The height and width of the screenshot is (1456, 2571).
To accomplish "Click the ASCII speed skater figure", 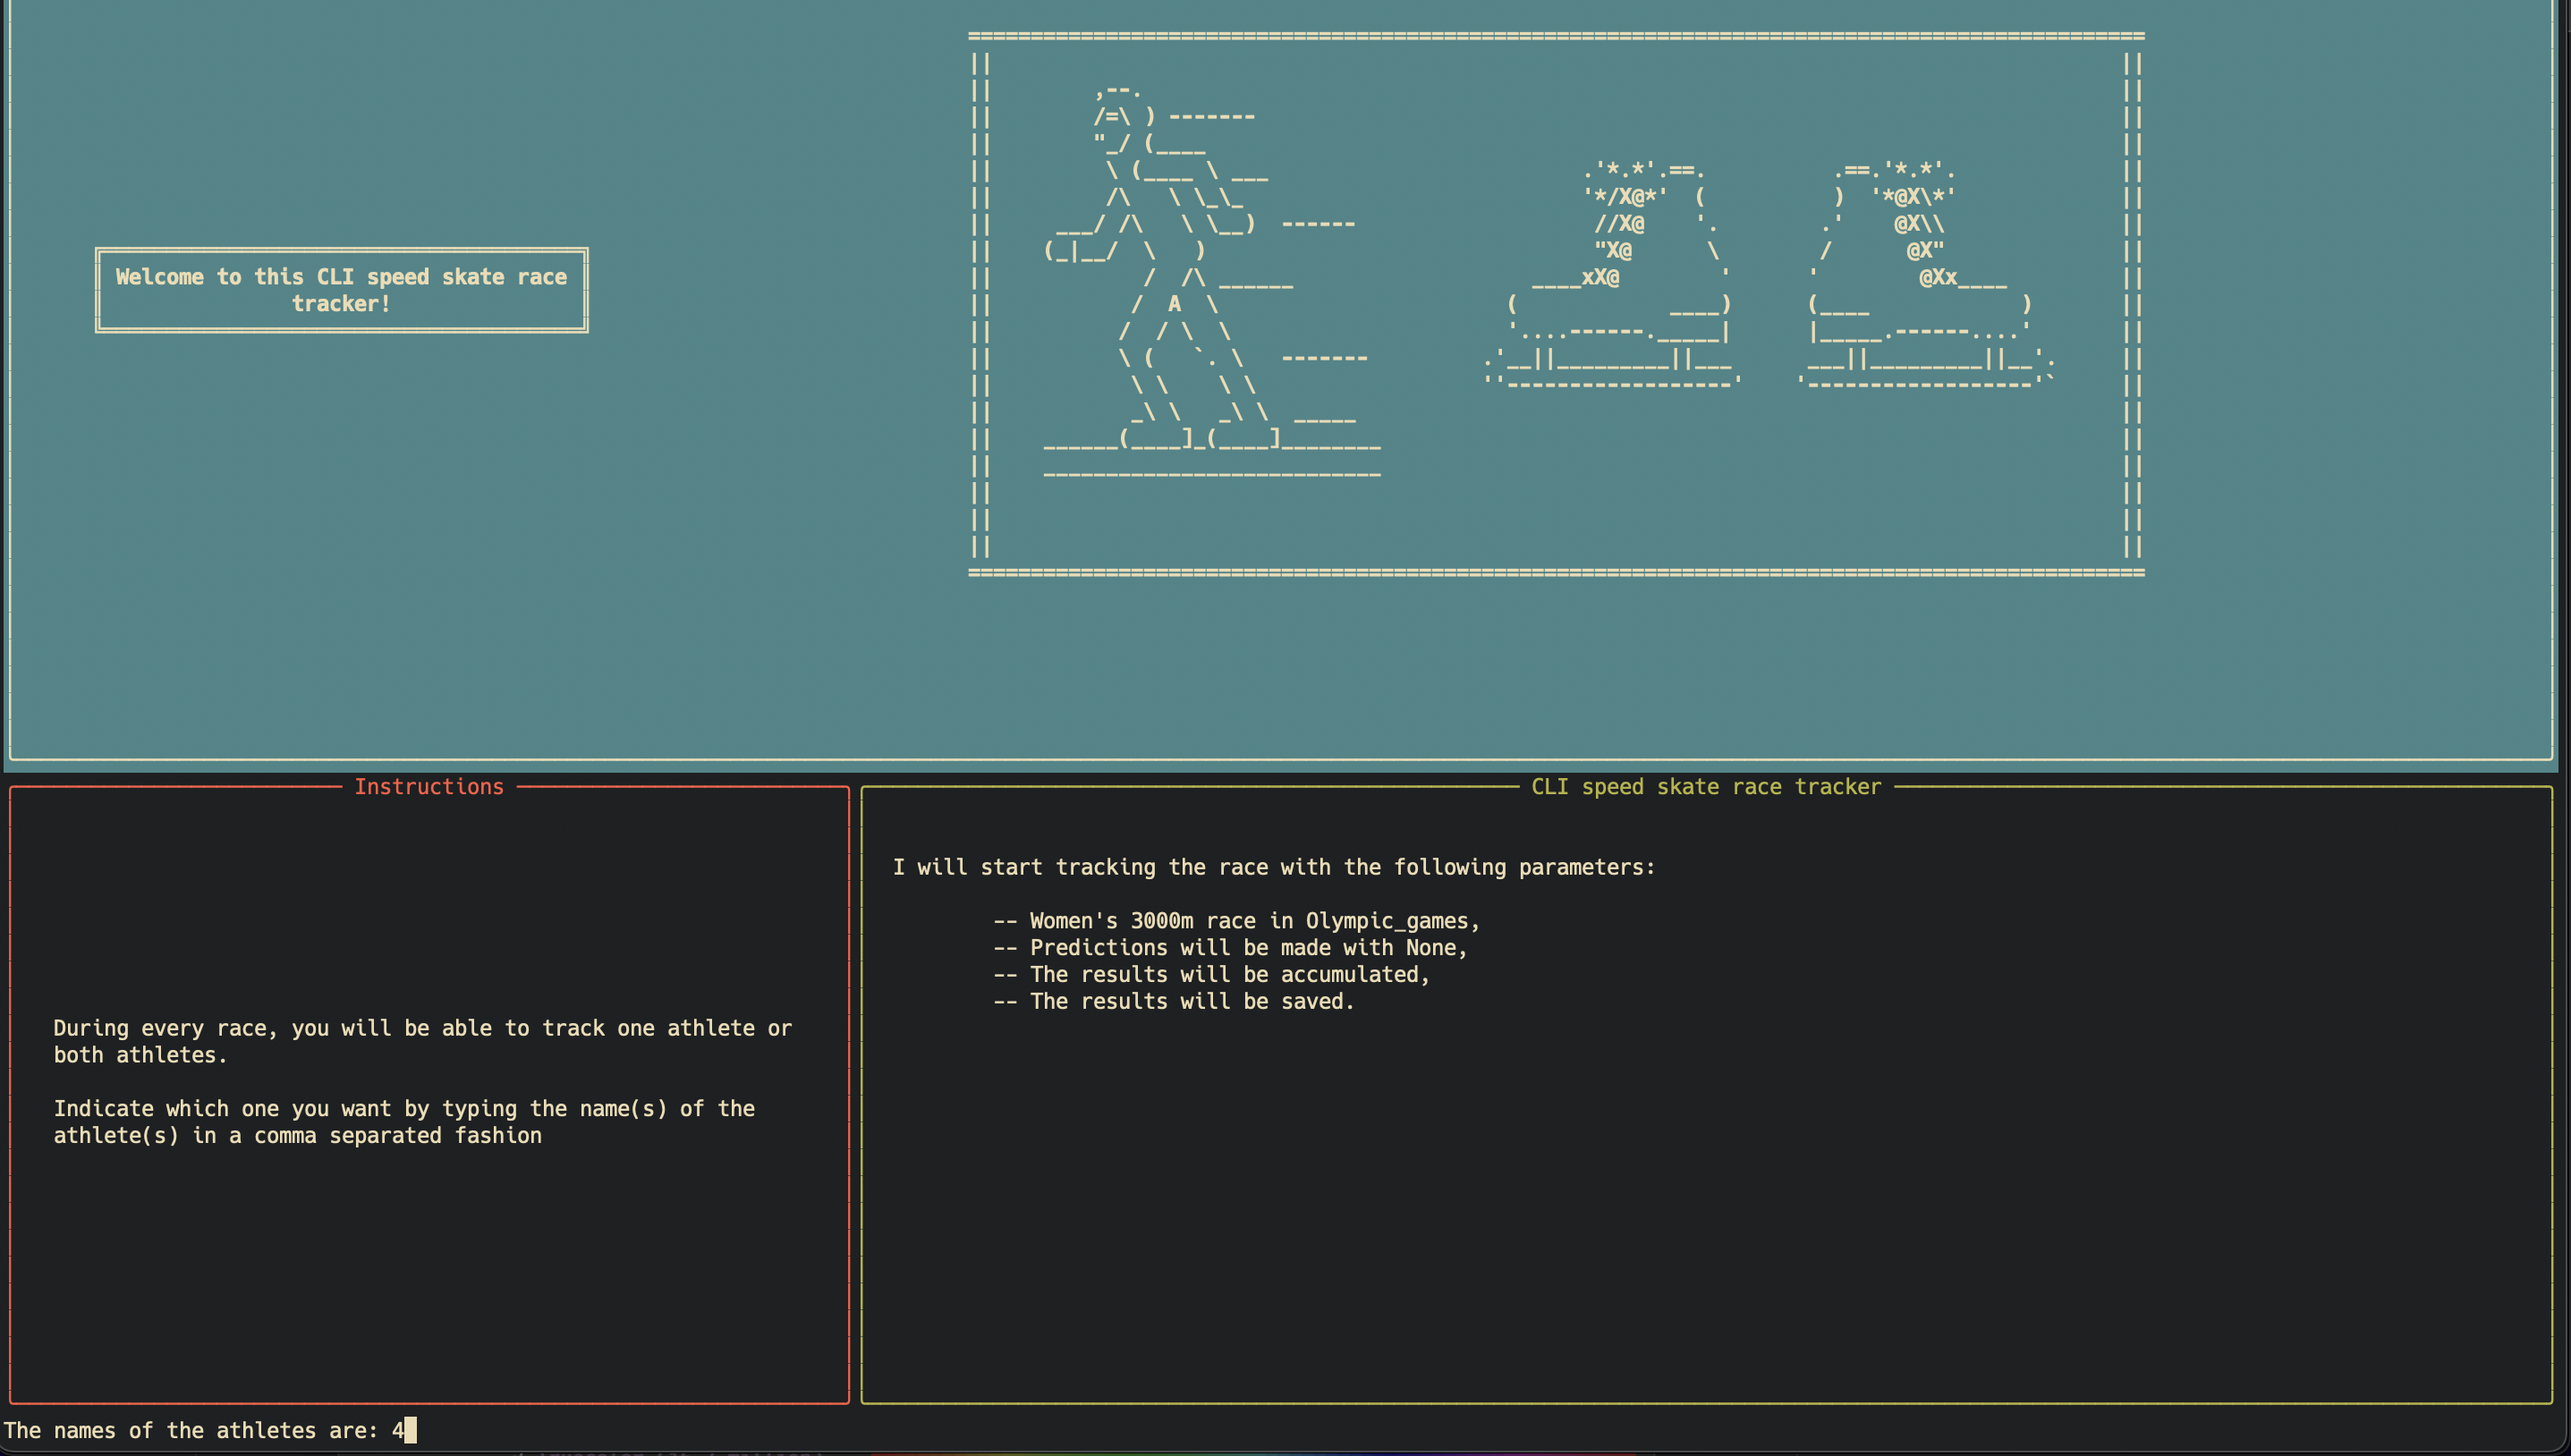I will pyautogui.click(x=1212, y=280).
